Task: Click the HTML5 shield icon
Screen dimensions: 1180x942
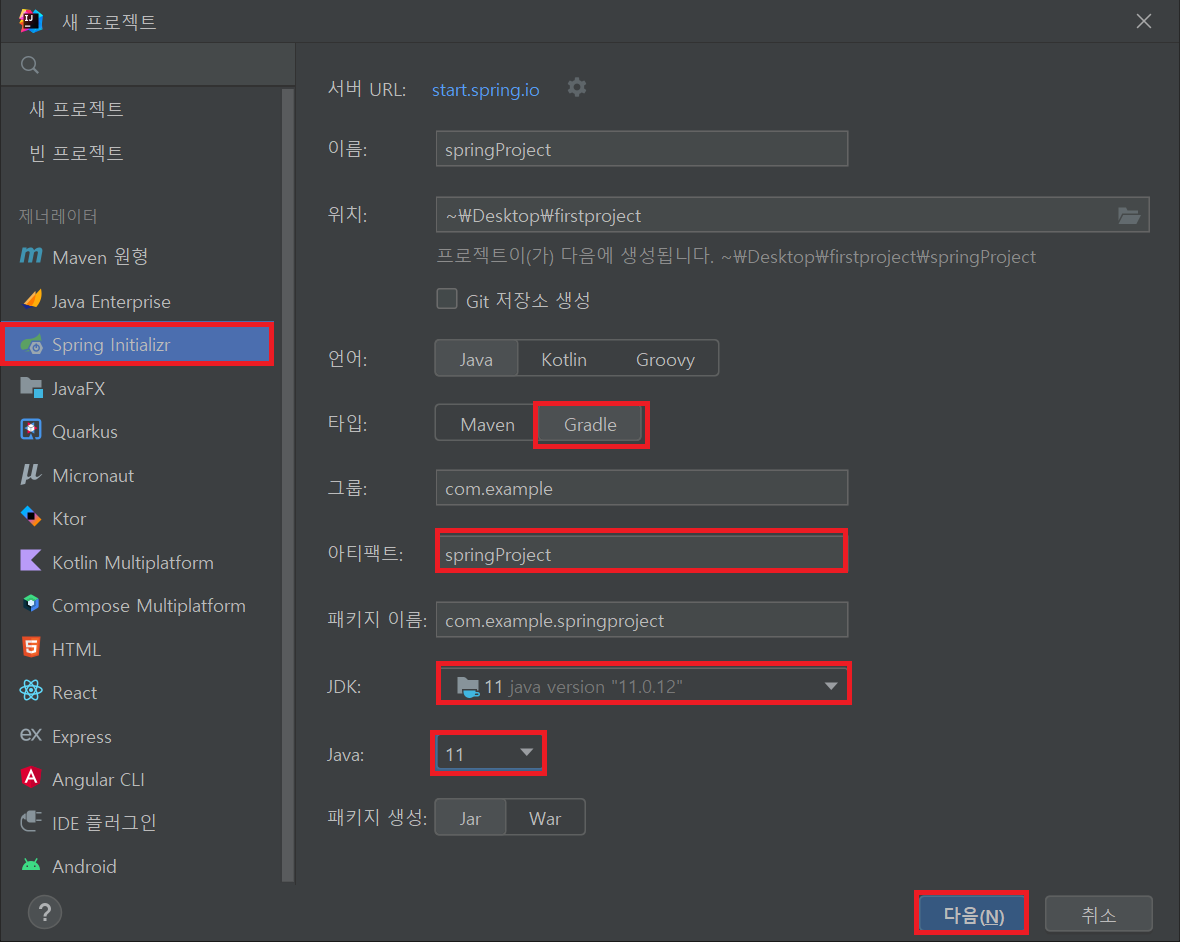Action: pyautogui.click(x=31, y=647)
